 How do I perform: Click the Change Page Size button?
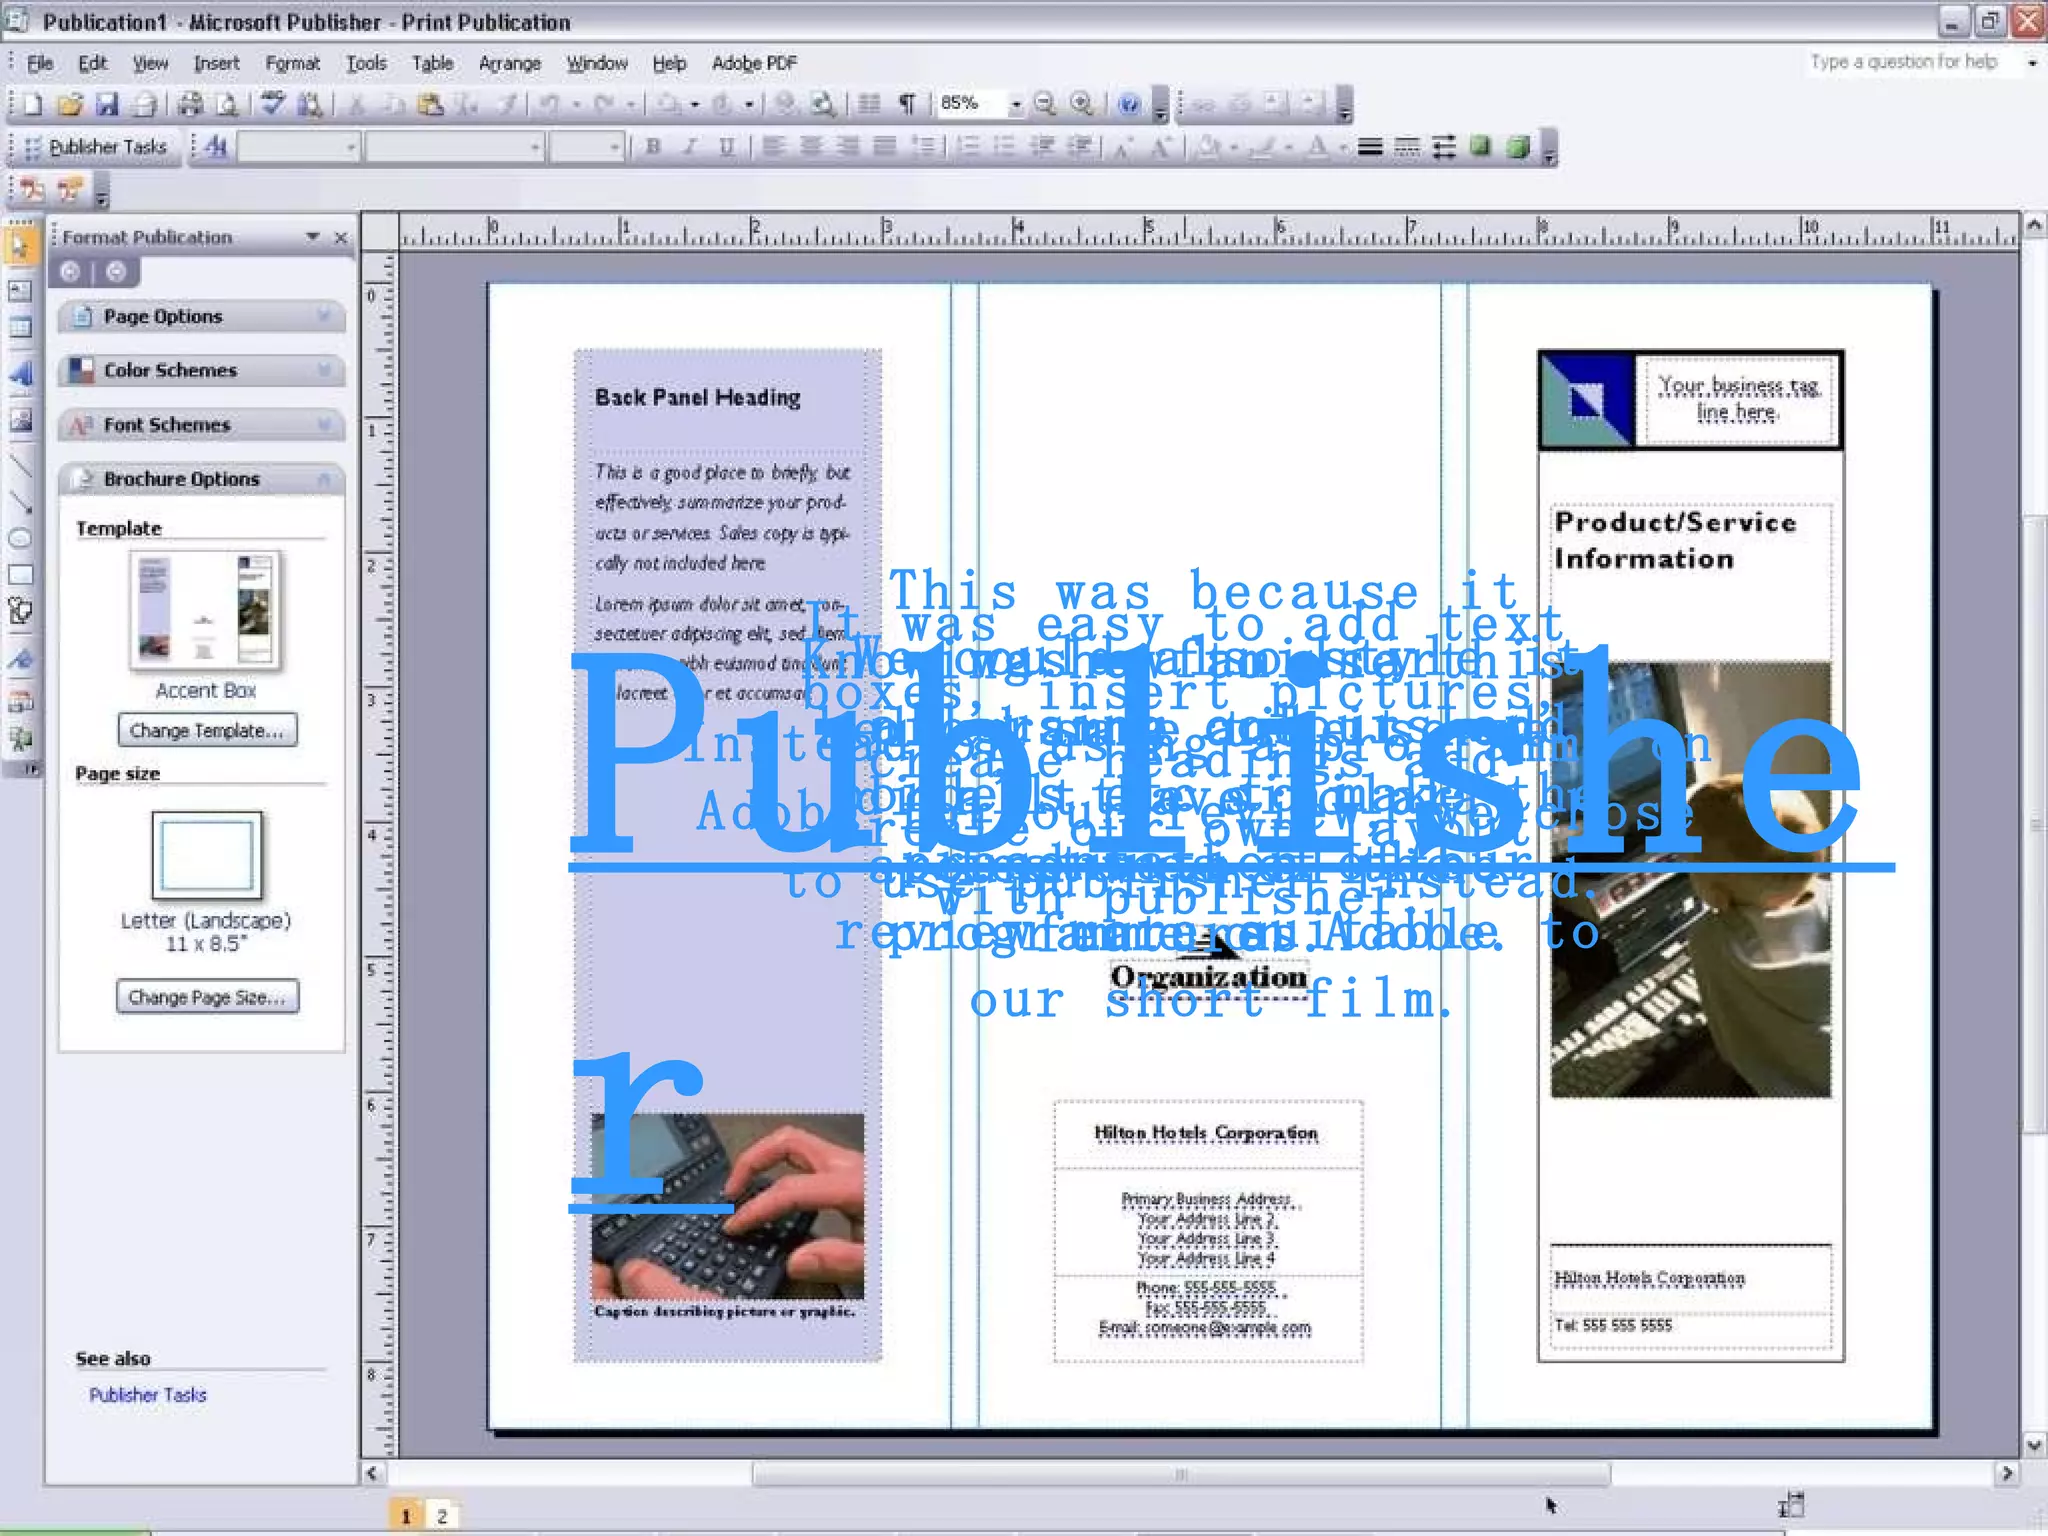[x=207, y=997]
